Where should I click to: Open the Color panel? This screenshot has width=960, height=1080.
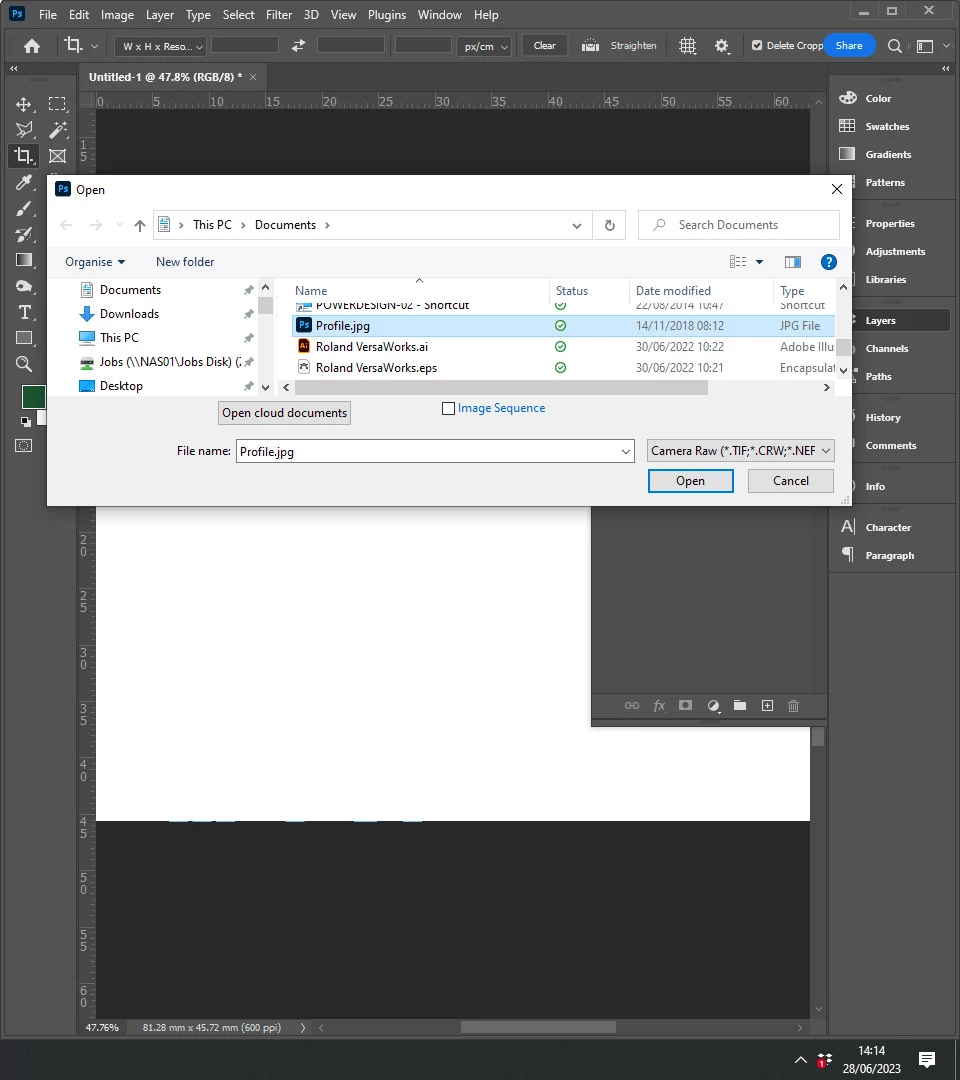[x=878, y=98]
